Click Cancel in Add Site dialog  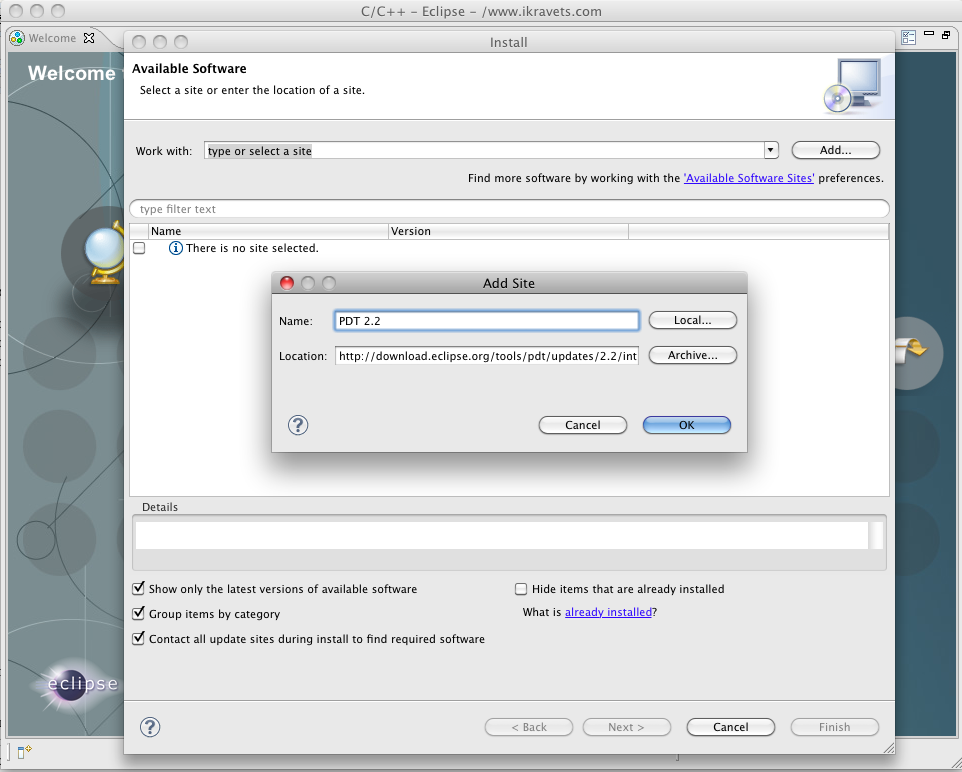(583, 425)
